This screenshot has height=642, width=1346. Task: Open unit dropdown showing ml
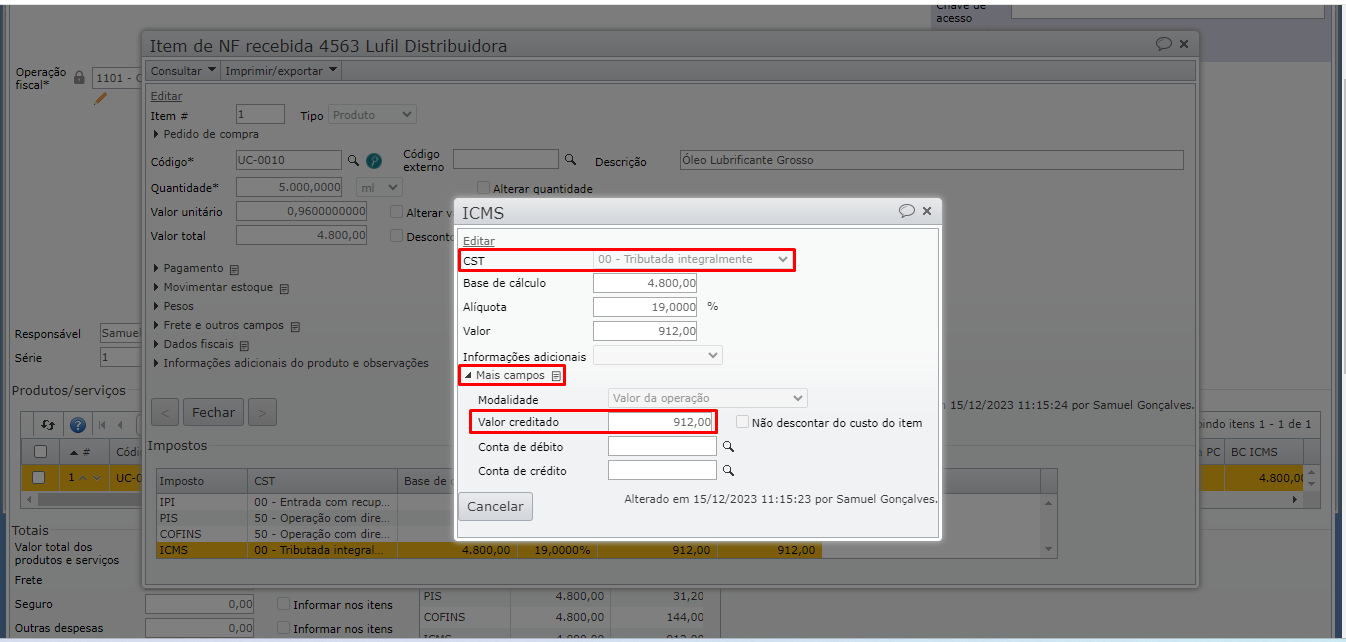[x=380, y=187]
